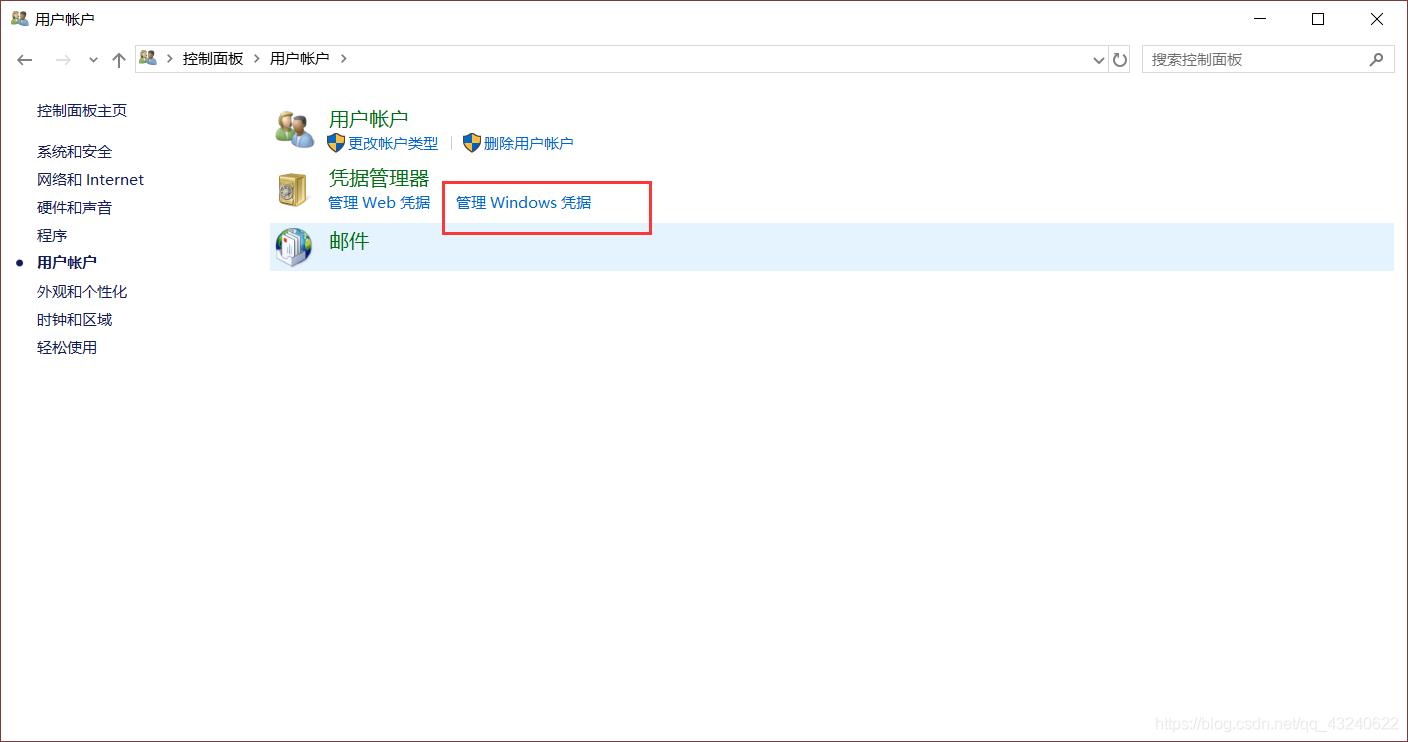
Task: Click the address bar user accounts icon
Action: point(149,58)
